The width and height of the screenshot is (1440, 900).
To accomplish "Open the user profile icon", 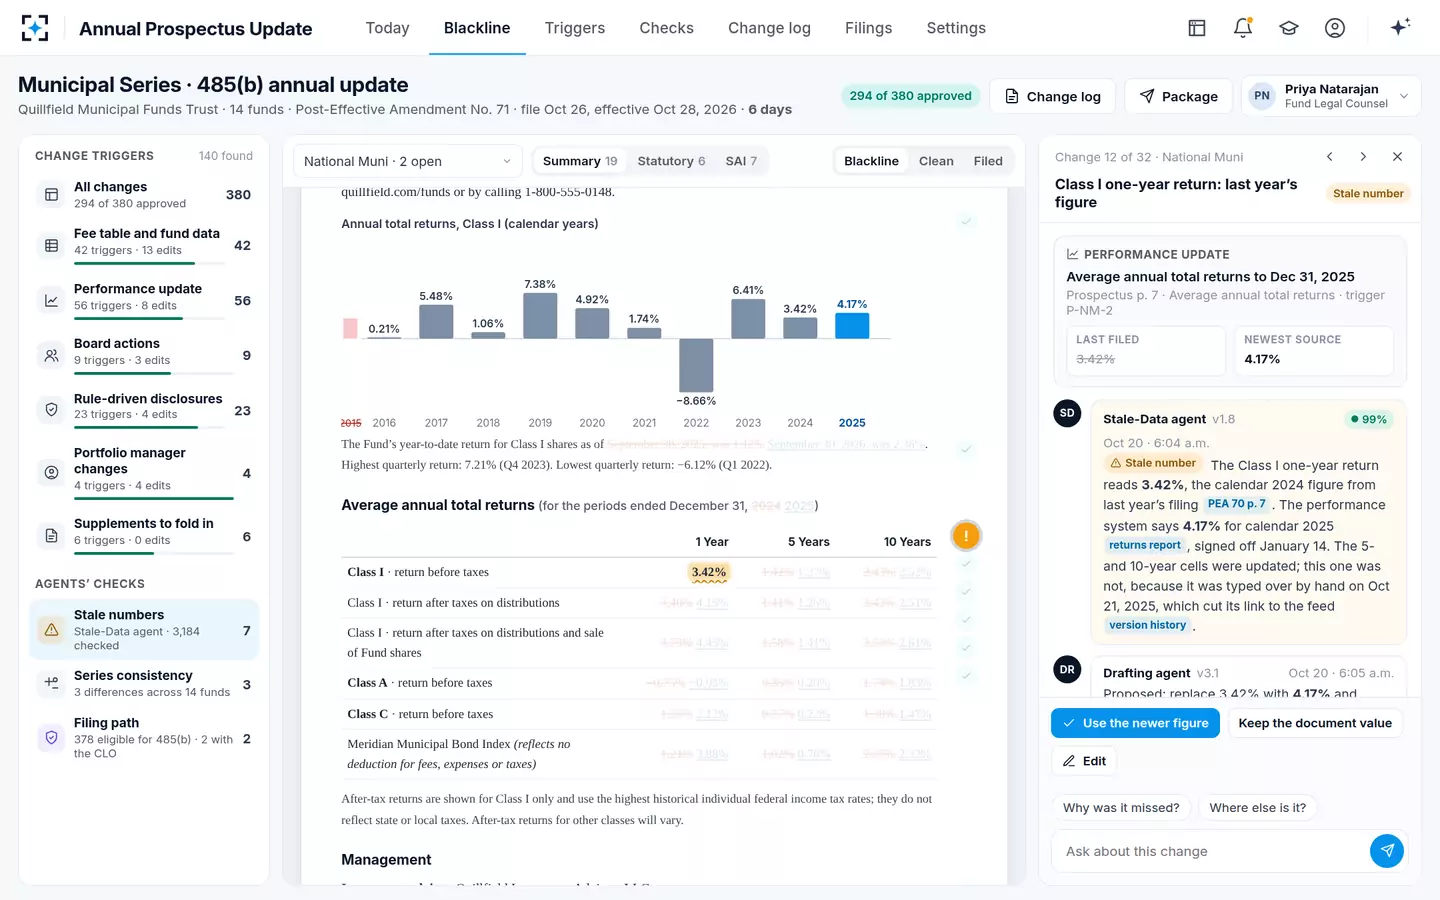I will pyautogui.click(x=1335, y=28).
